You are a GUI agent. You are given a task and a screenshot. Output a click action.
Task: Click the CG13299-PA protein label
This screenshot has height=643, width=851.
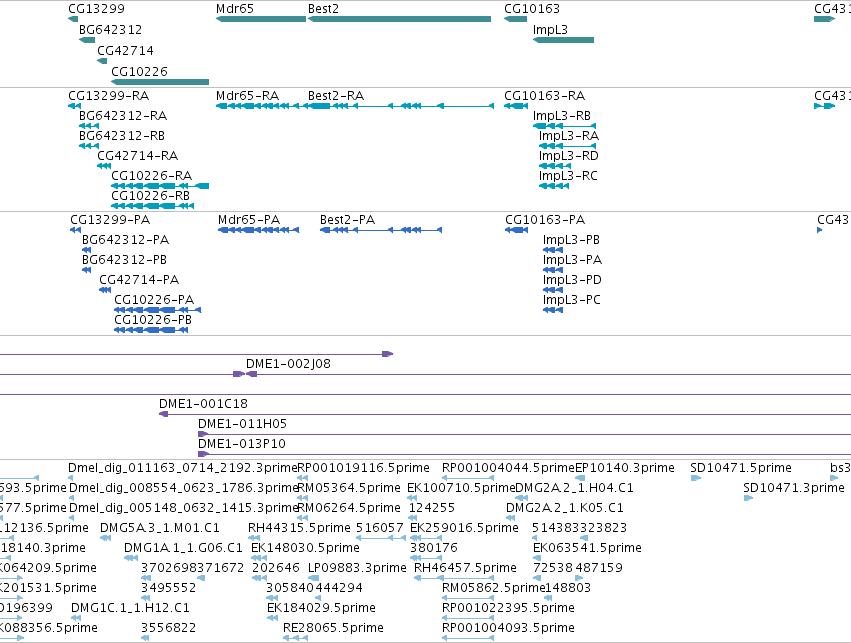pos(110,220)
